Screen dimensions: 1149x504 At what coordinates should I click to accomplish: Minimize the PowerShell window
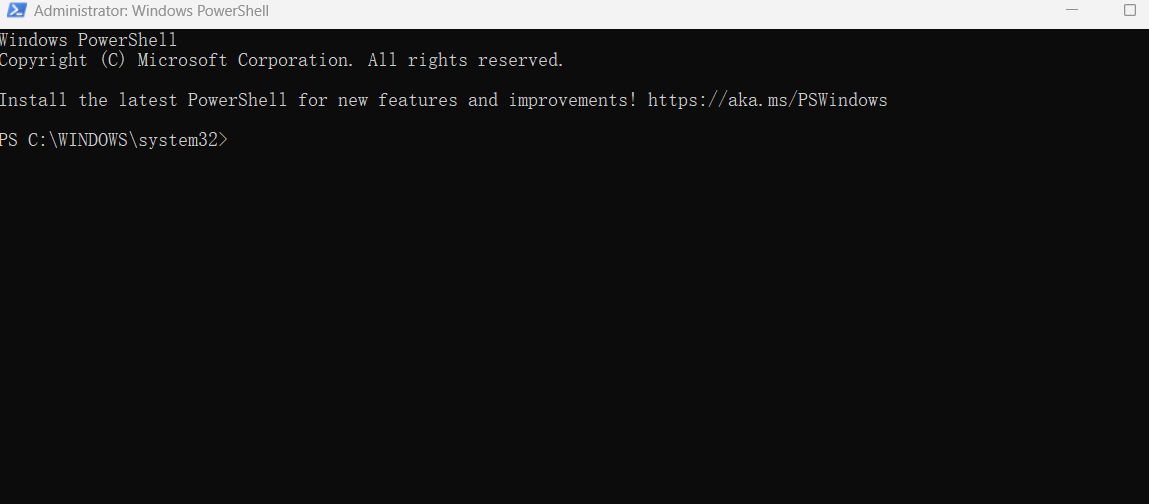tap(1075, 11)
